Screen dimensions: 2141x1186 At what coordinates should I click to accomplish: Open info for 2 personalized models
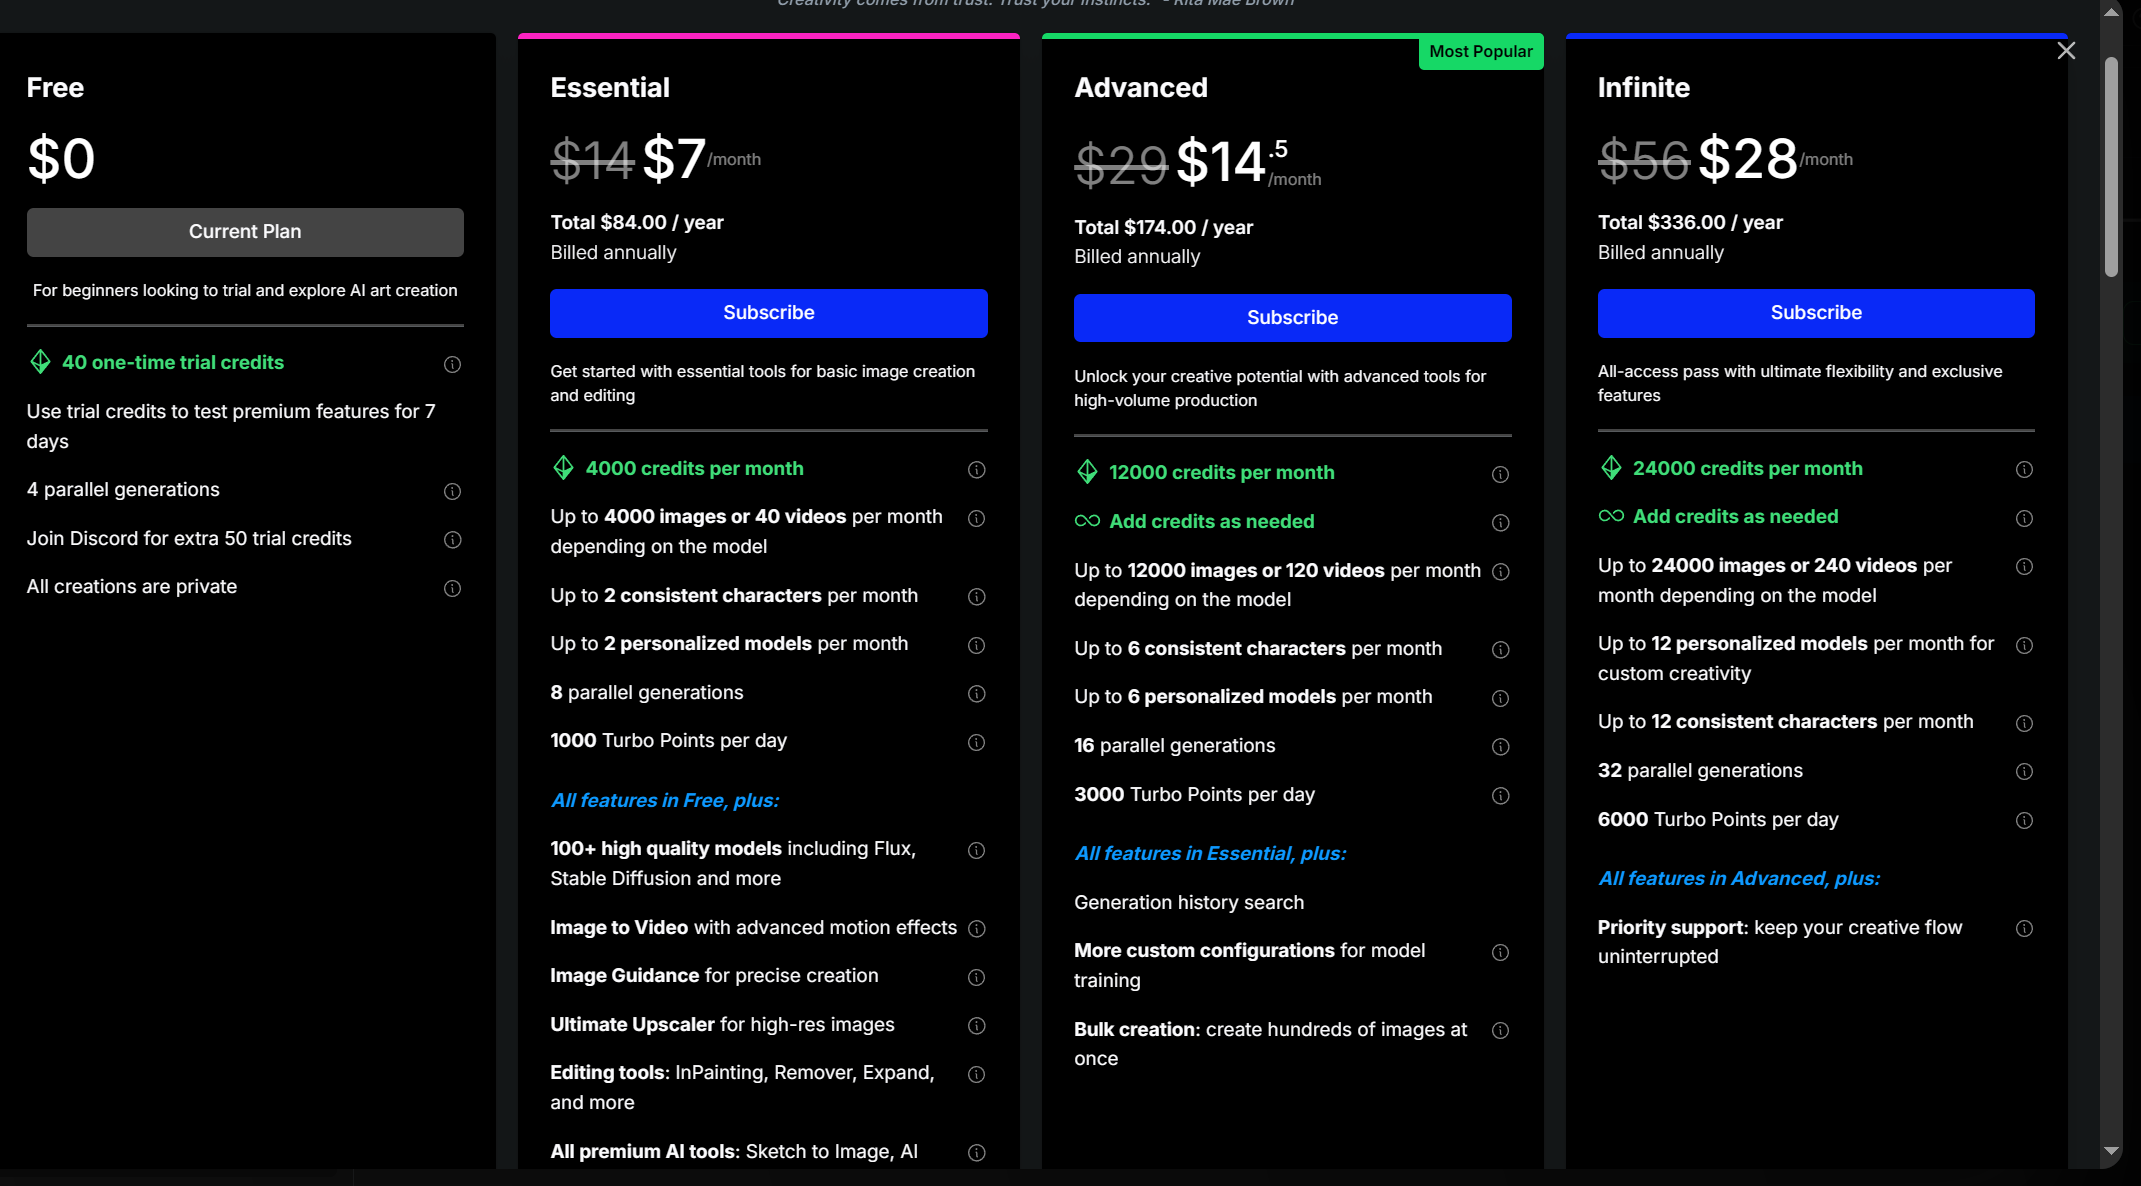pyautogui.click(x=976, y=645)
